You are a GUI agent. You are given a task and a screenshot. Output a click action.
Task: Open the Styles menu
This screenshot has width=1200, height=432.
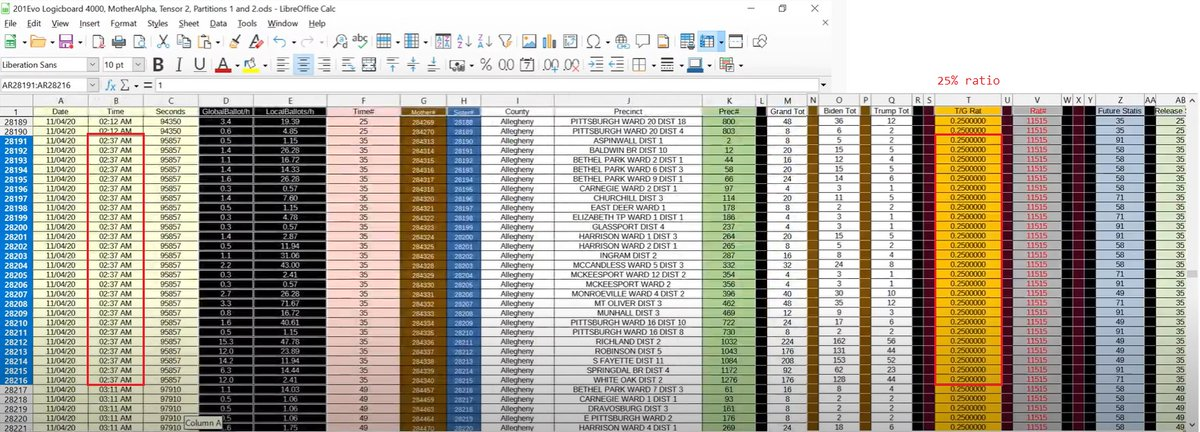point(157,22)
